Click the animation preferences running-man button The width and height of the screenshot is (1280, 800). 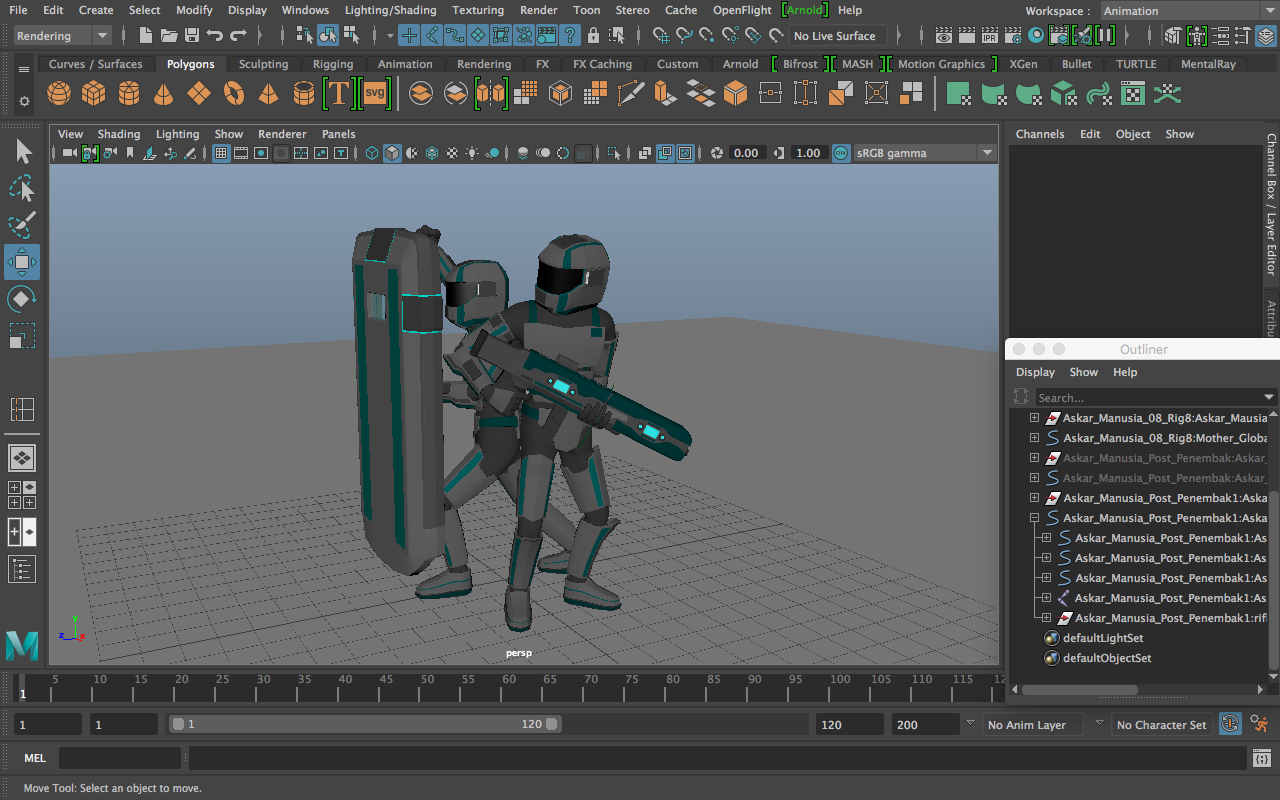coord(1260,724)
